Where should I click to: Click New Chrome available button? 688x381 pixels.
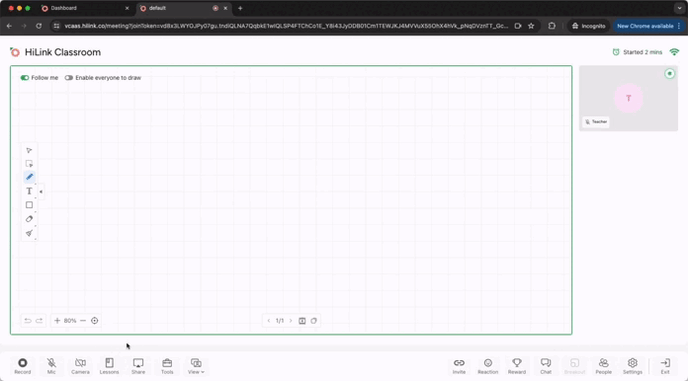tap(649, 26)
